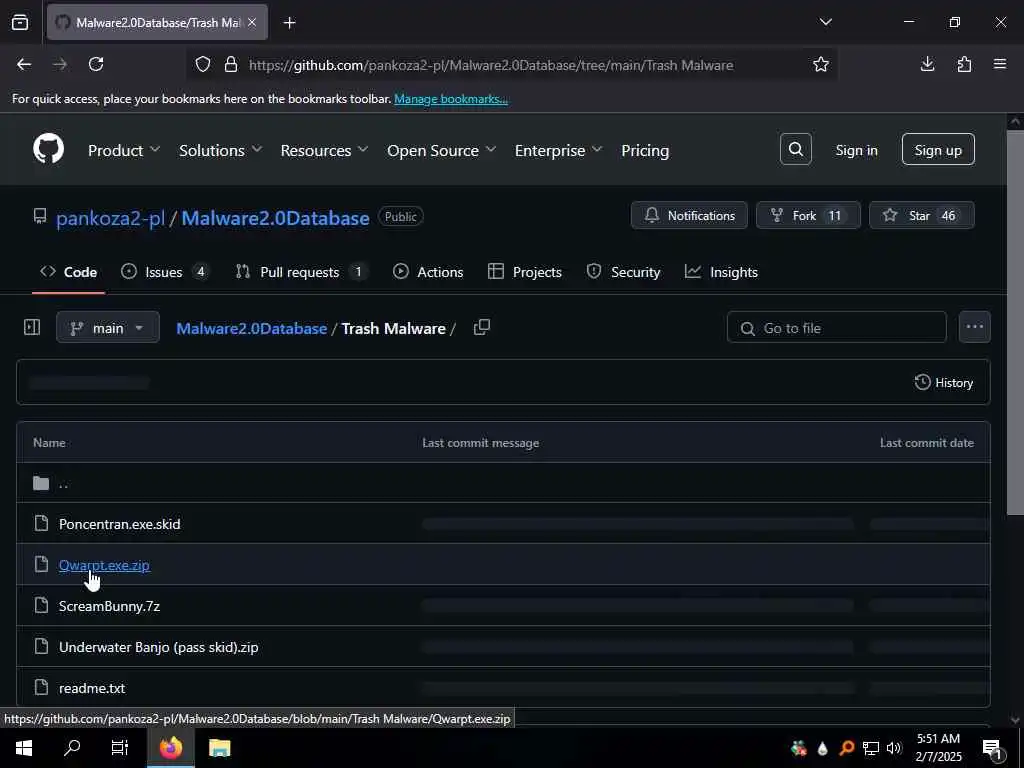
Task: Open the Firefox hamburger application menu
Action: coord(1000,64)
